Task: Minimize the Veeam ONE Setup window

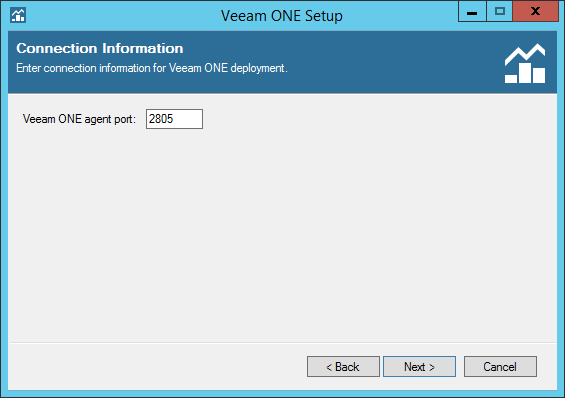Action: coord(472,12)
